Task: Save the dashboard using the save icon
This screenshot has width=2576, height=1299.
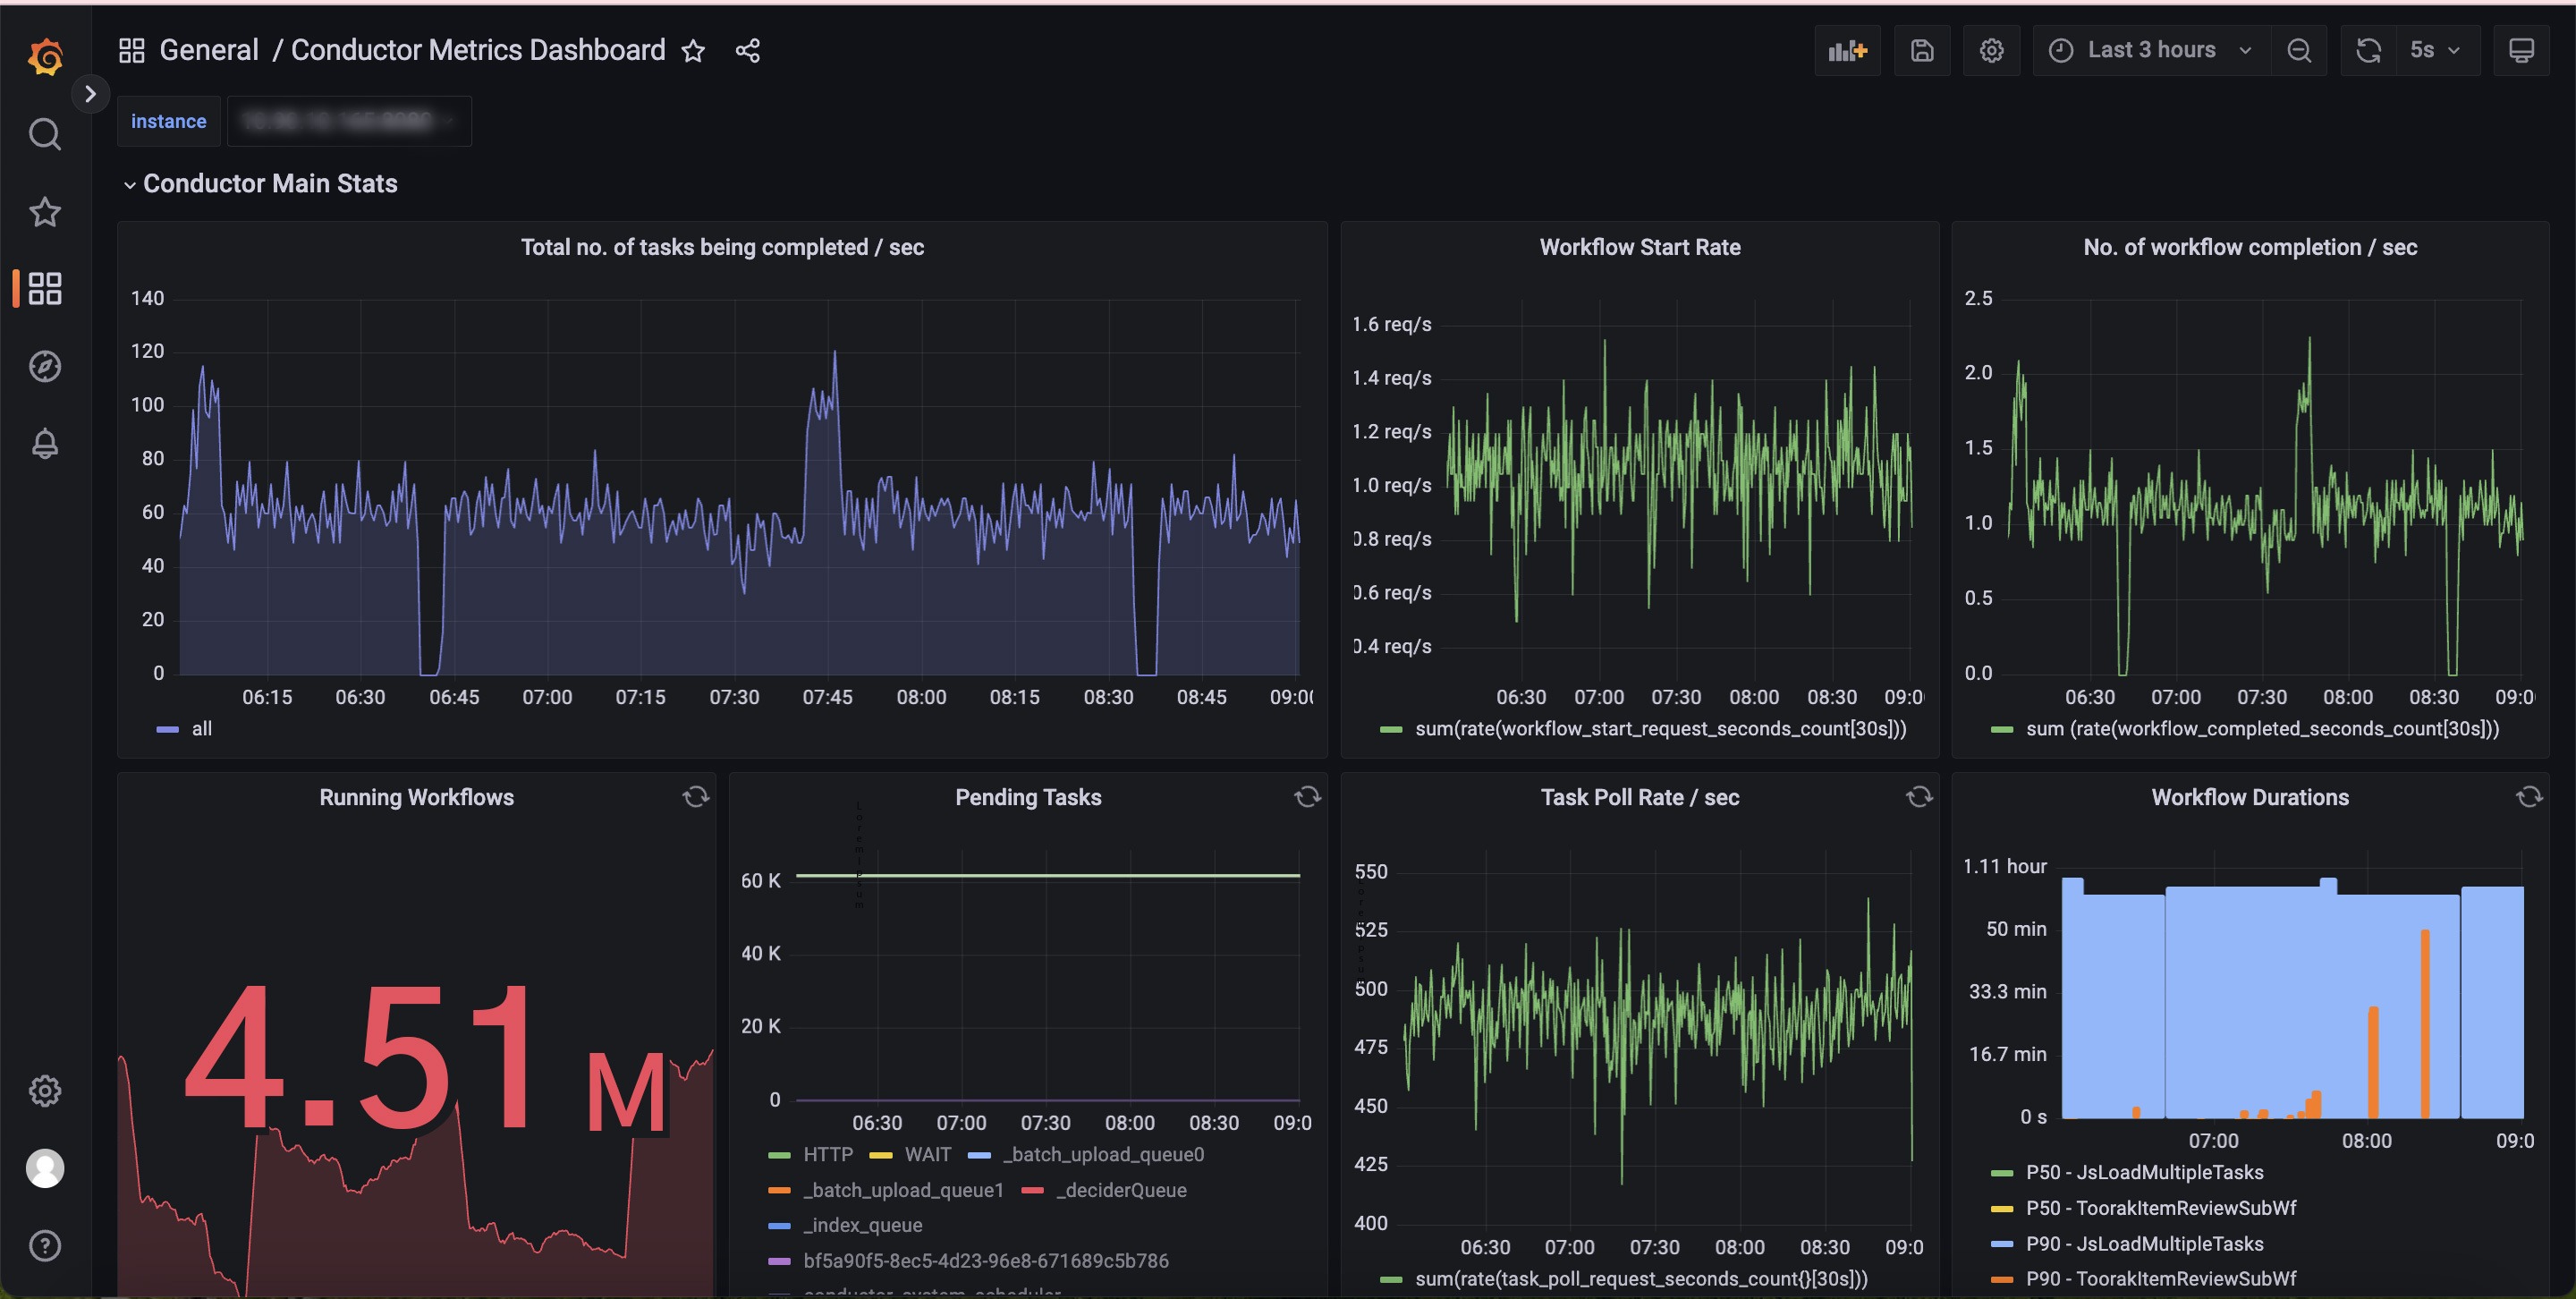Action: tap(1922, 50)
